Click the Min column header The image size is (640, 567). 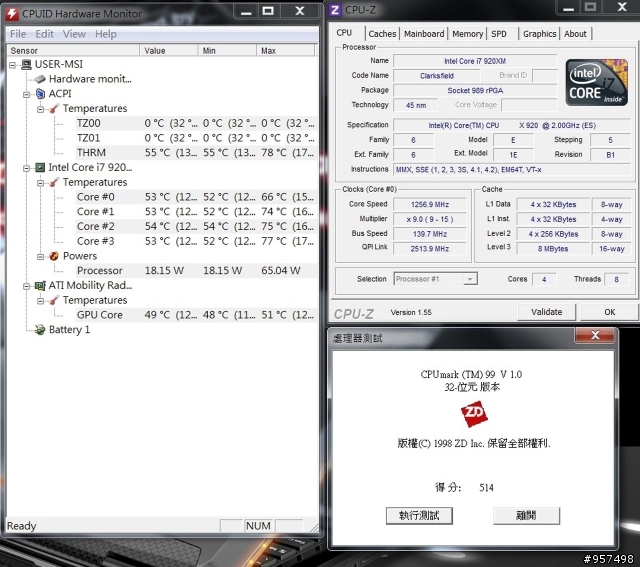point(227,51)
